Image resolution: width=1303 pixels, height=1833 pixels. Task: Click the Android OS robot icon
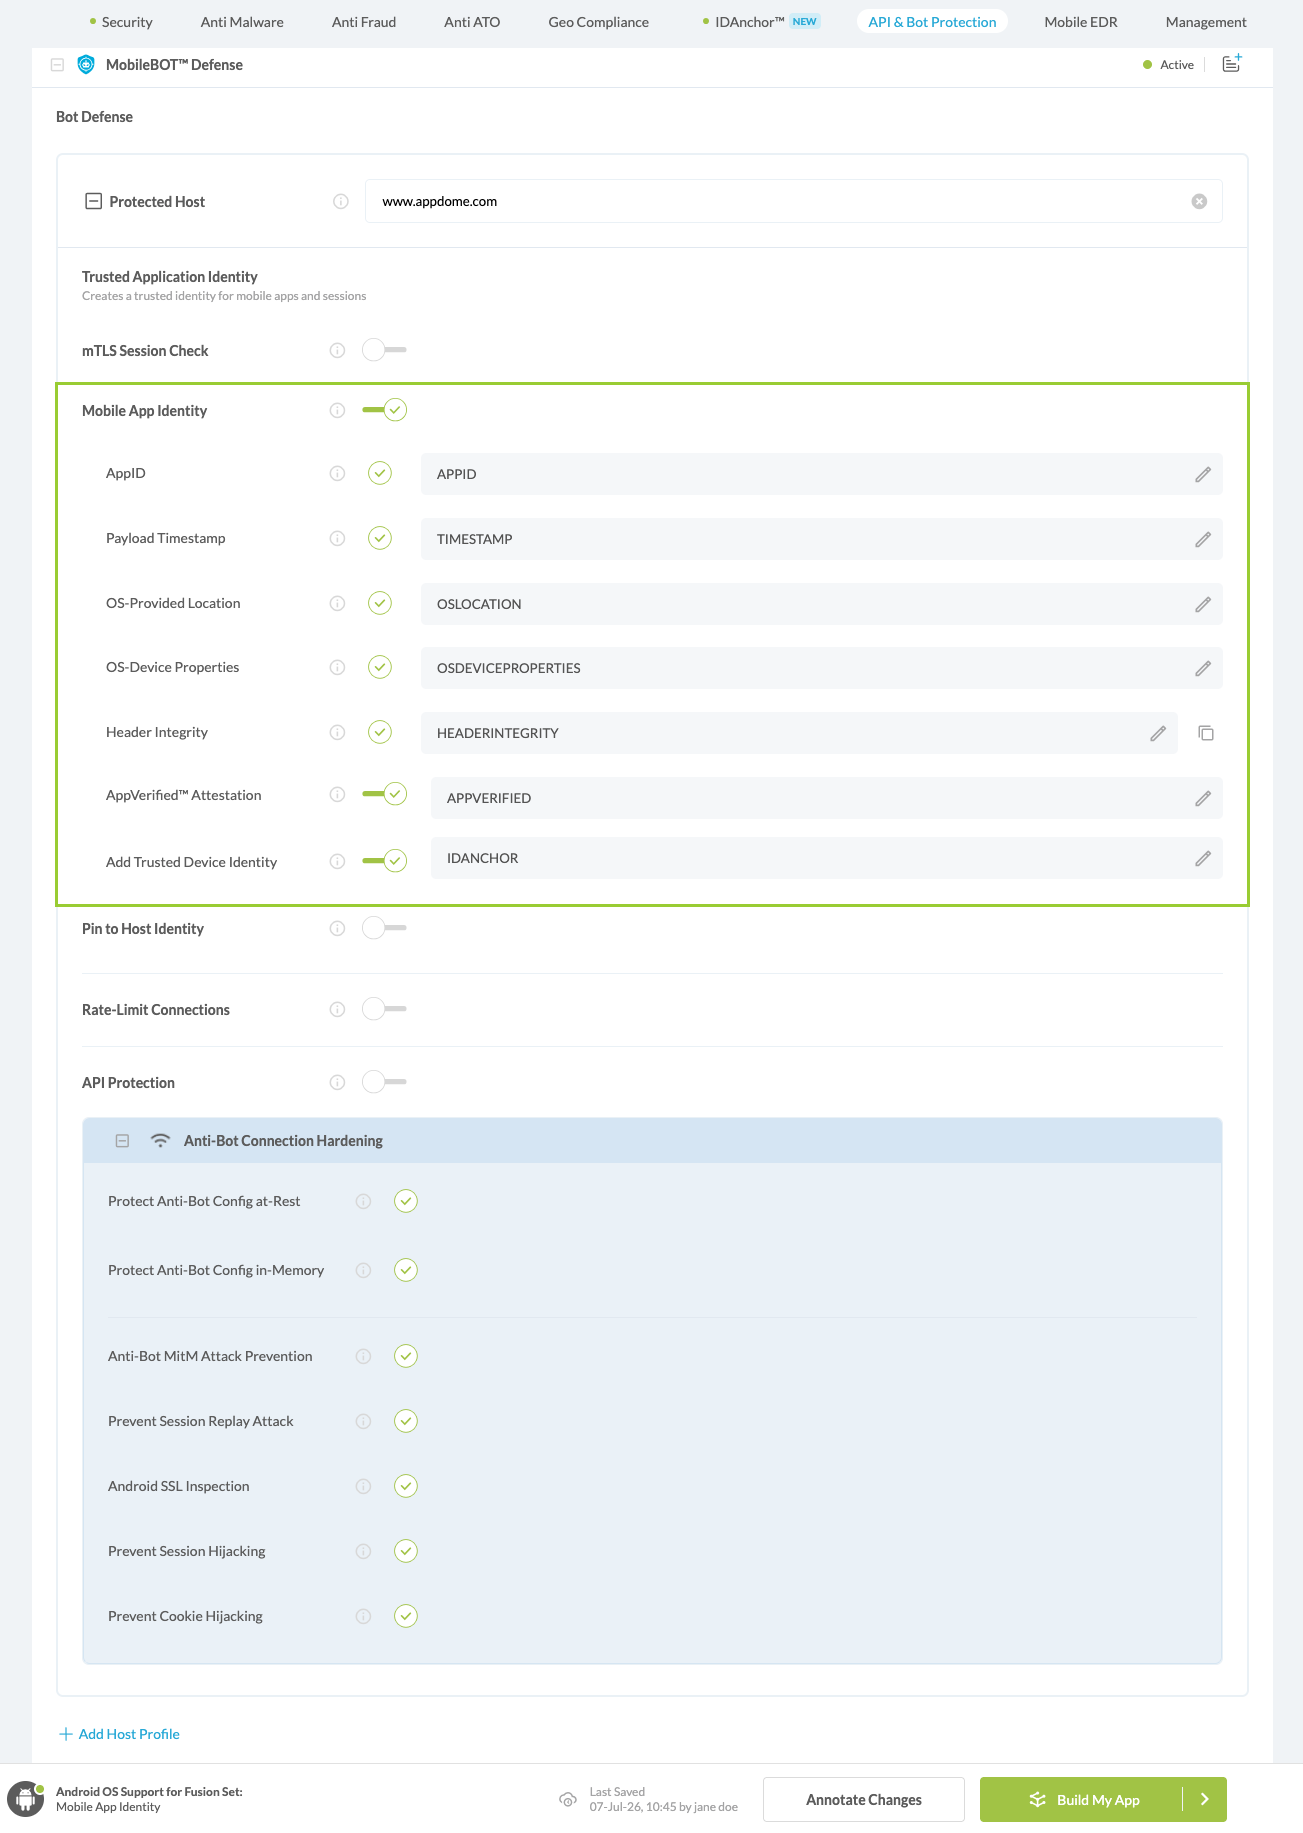coord(25,1799)
